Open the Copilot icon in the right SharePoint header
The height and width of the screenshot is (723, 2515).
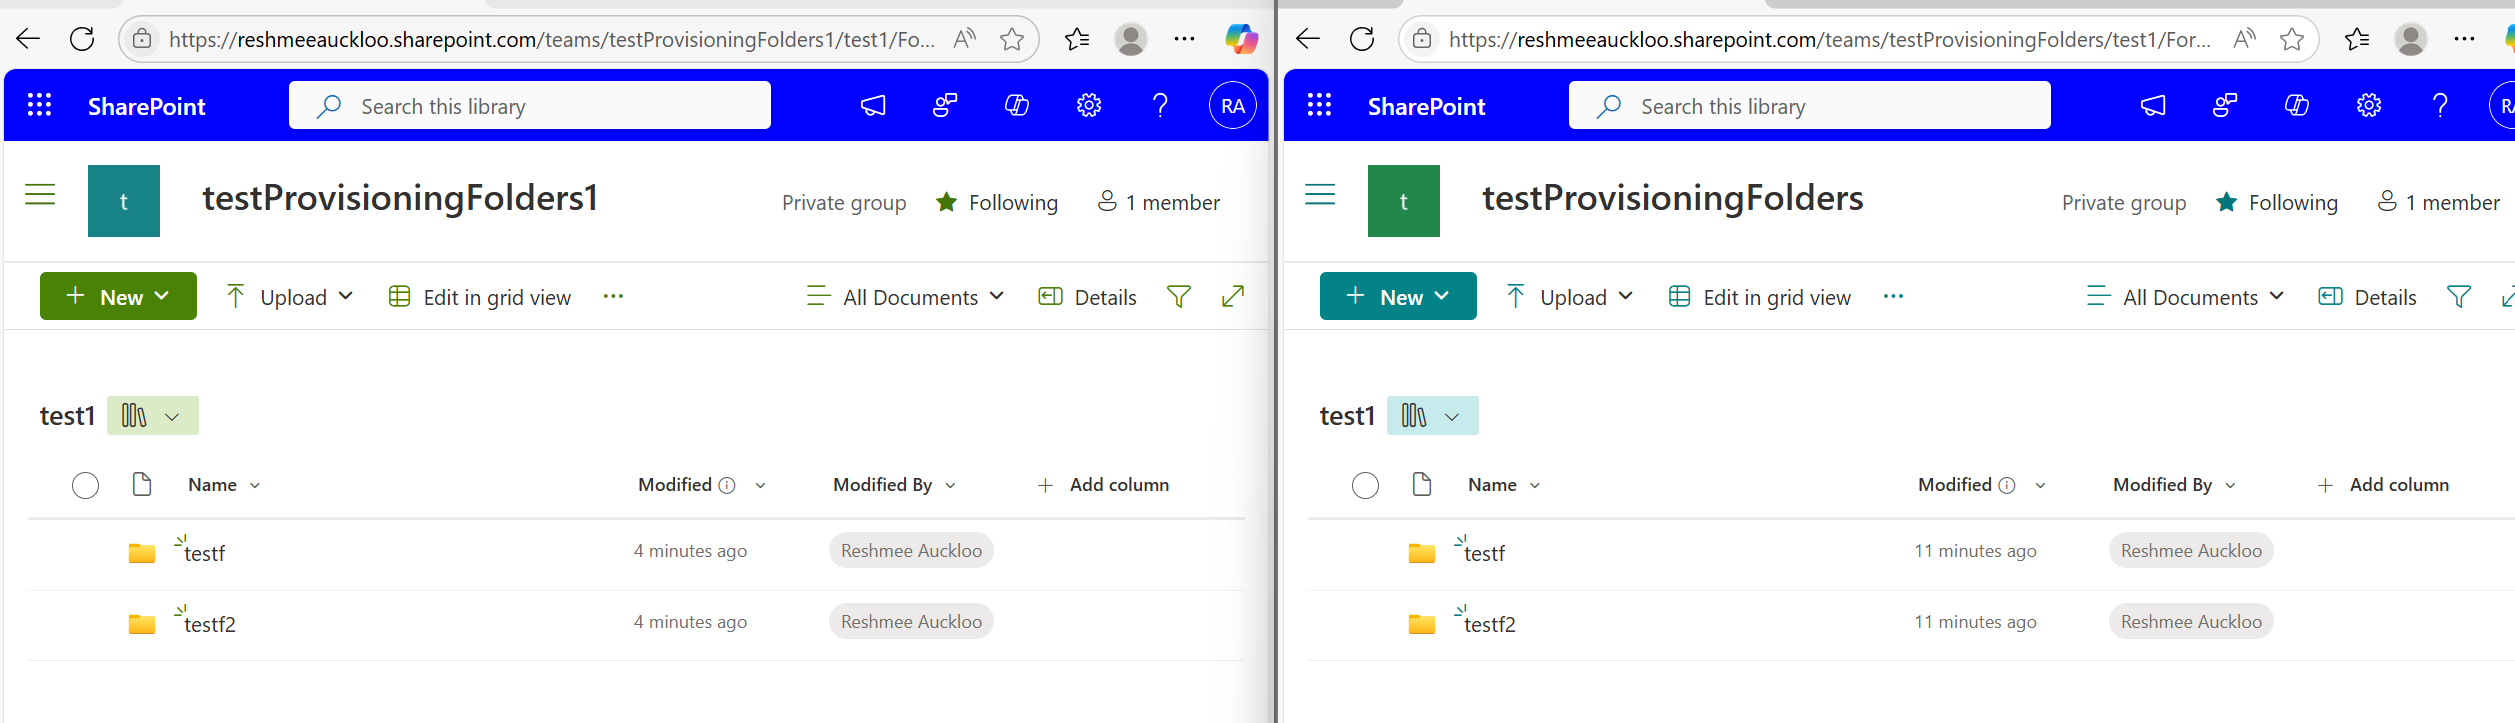coord(2297,105)
